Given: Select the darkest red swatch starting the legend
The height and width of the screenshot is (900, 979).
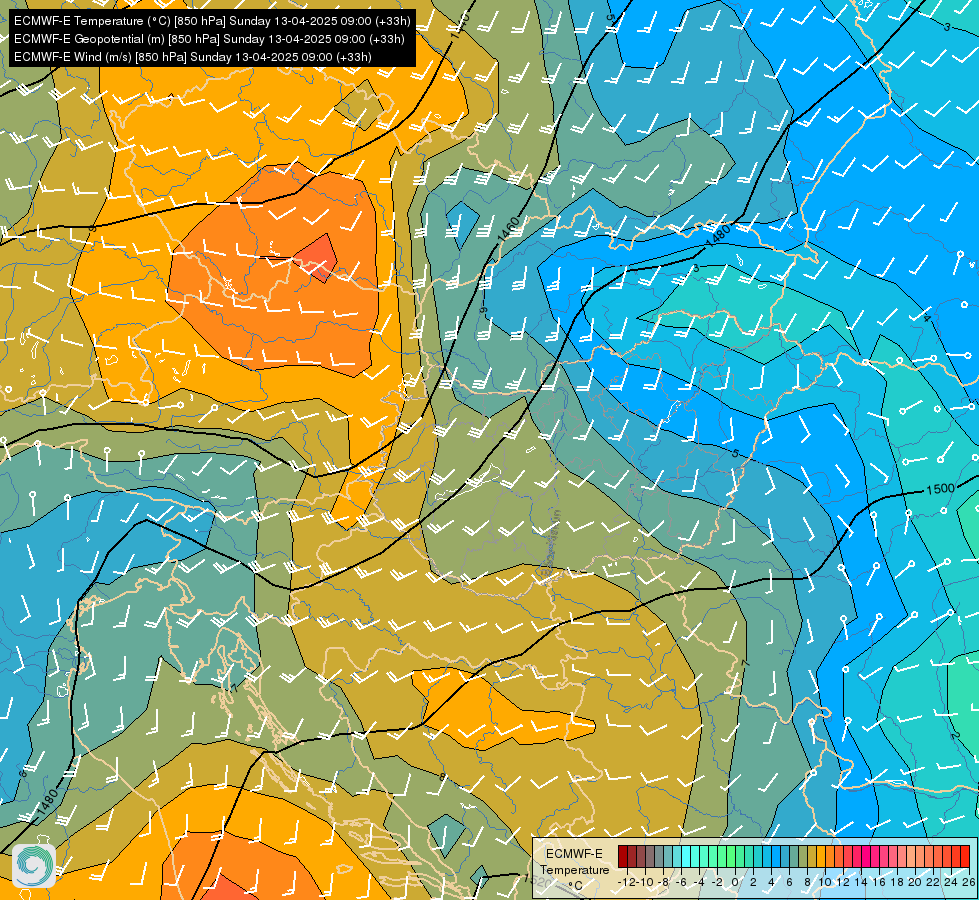Looking at the screenshot, I should 623,856.
